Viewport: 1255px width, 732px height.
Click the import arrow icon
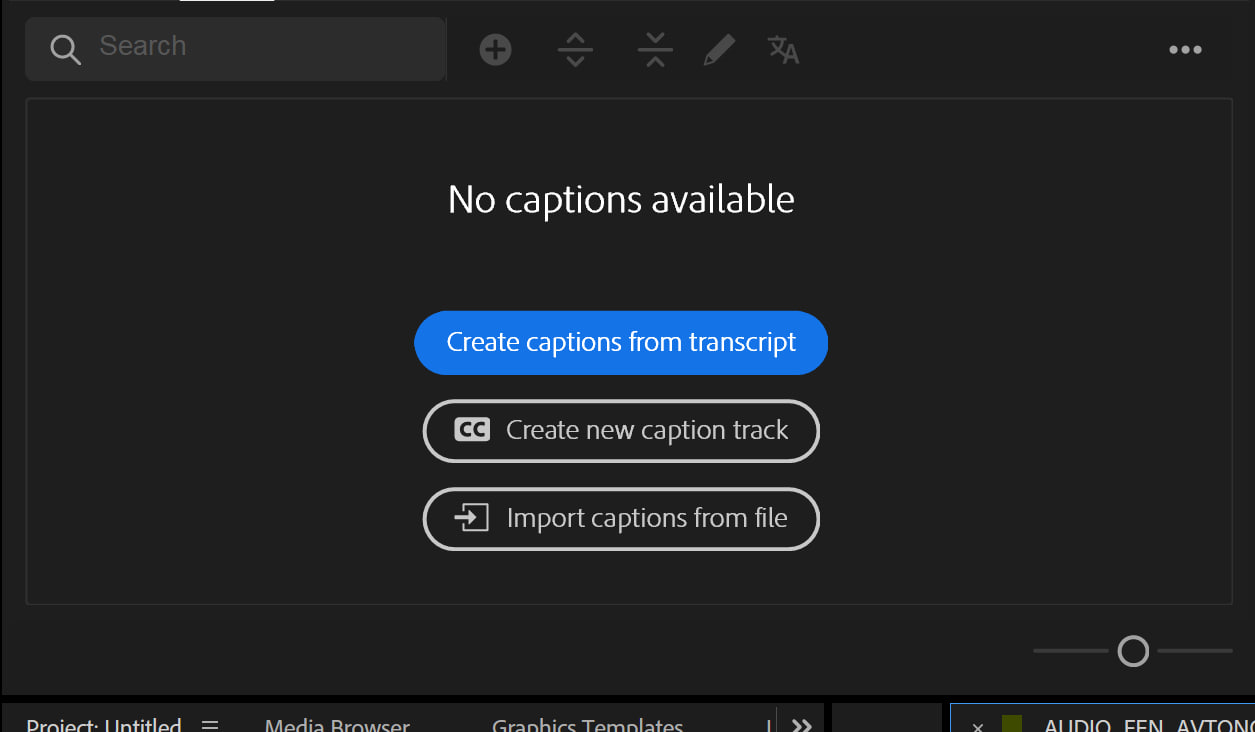click(x=472, y=518)
